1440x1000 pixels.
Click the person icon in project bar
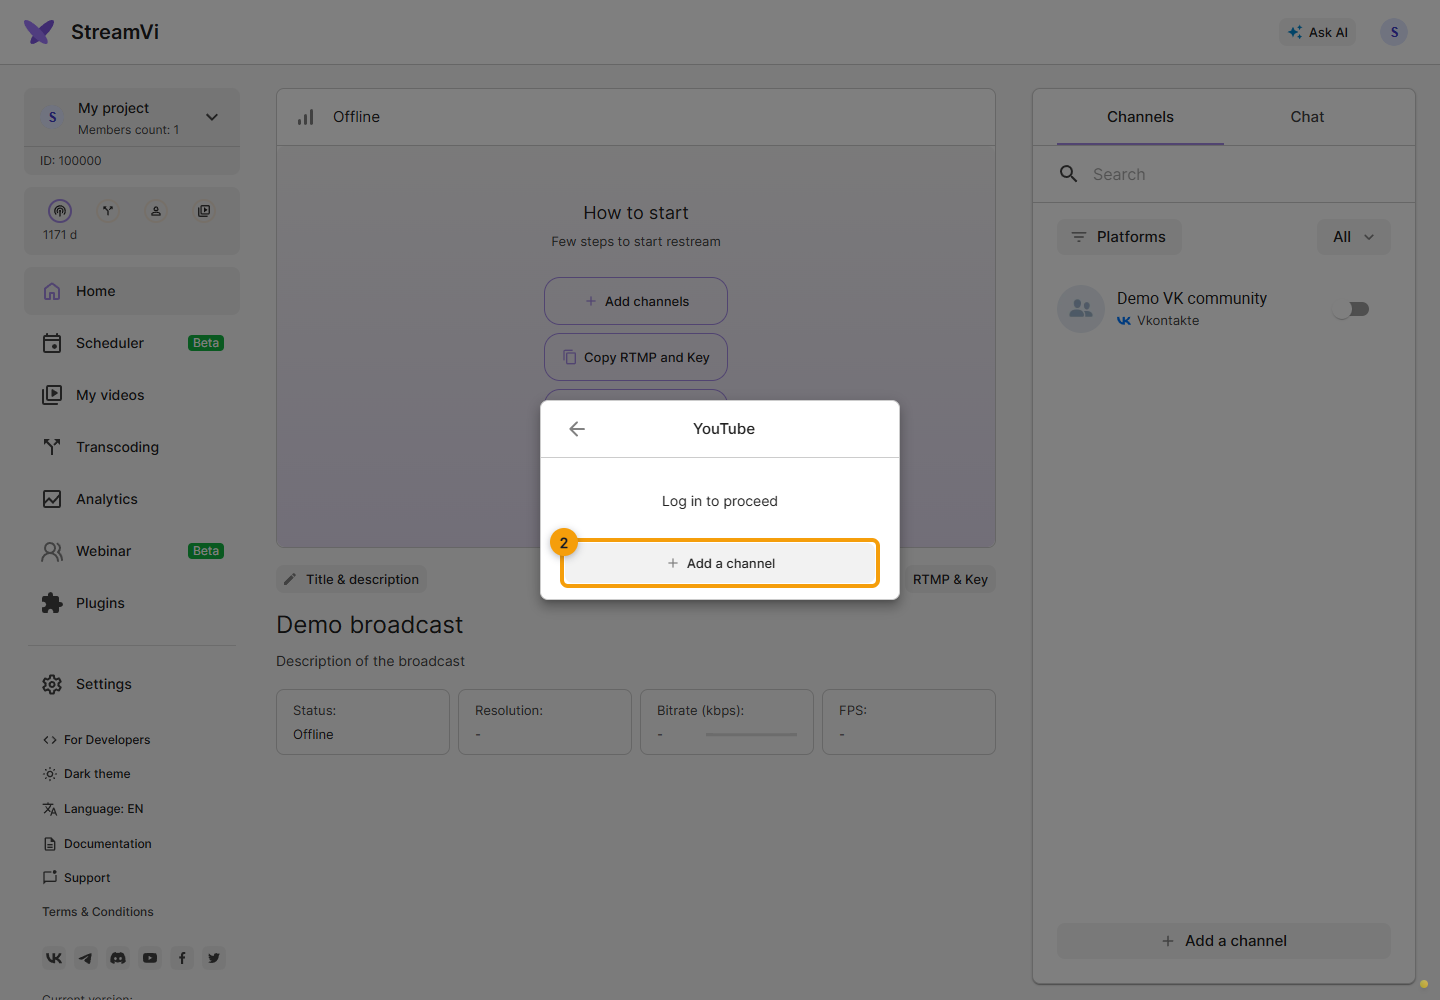(x=156, y=211)
